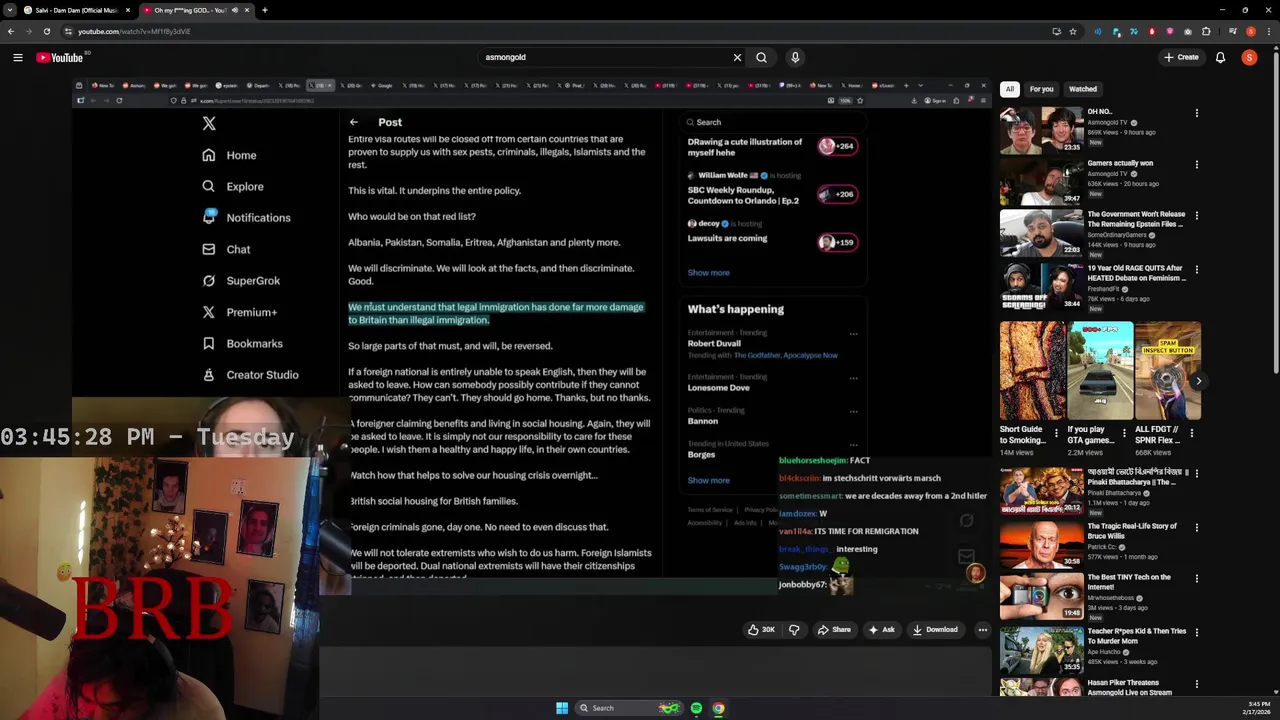1280x720 pixels.
Task: Select the For you filter chip
Action: 1041,89
